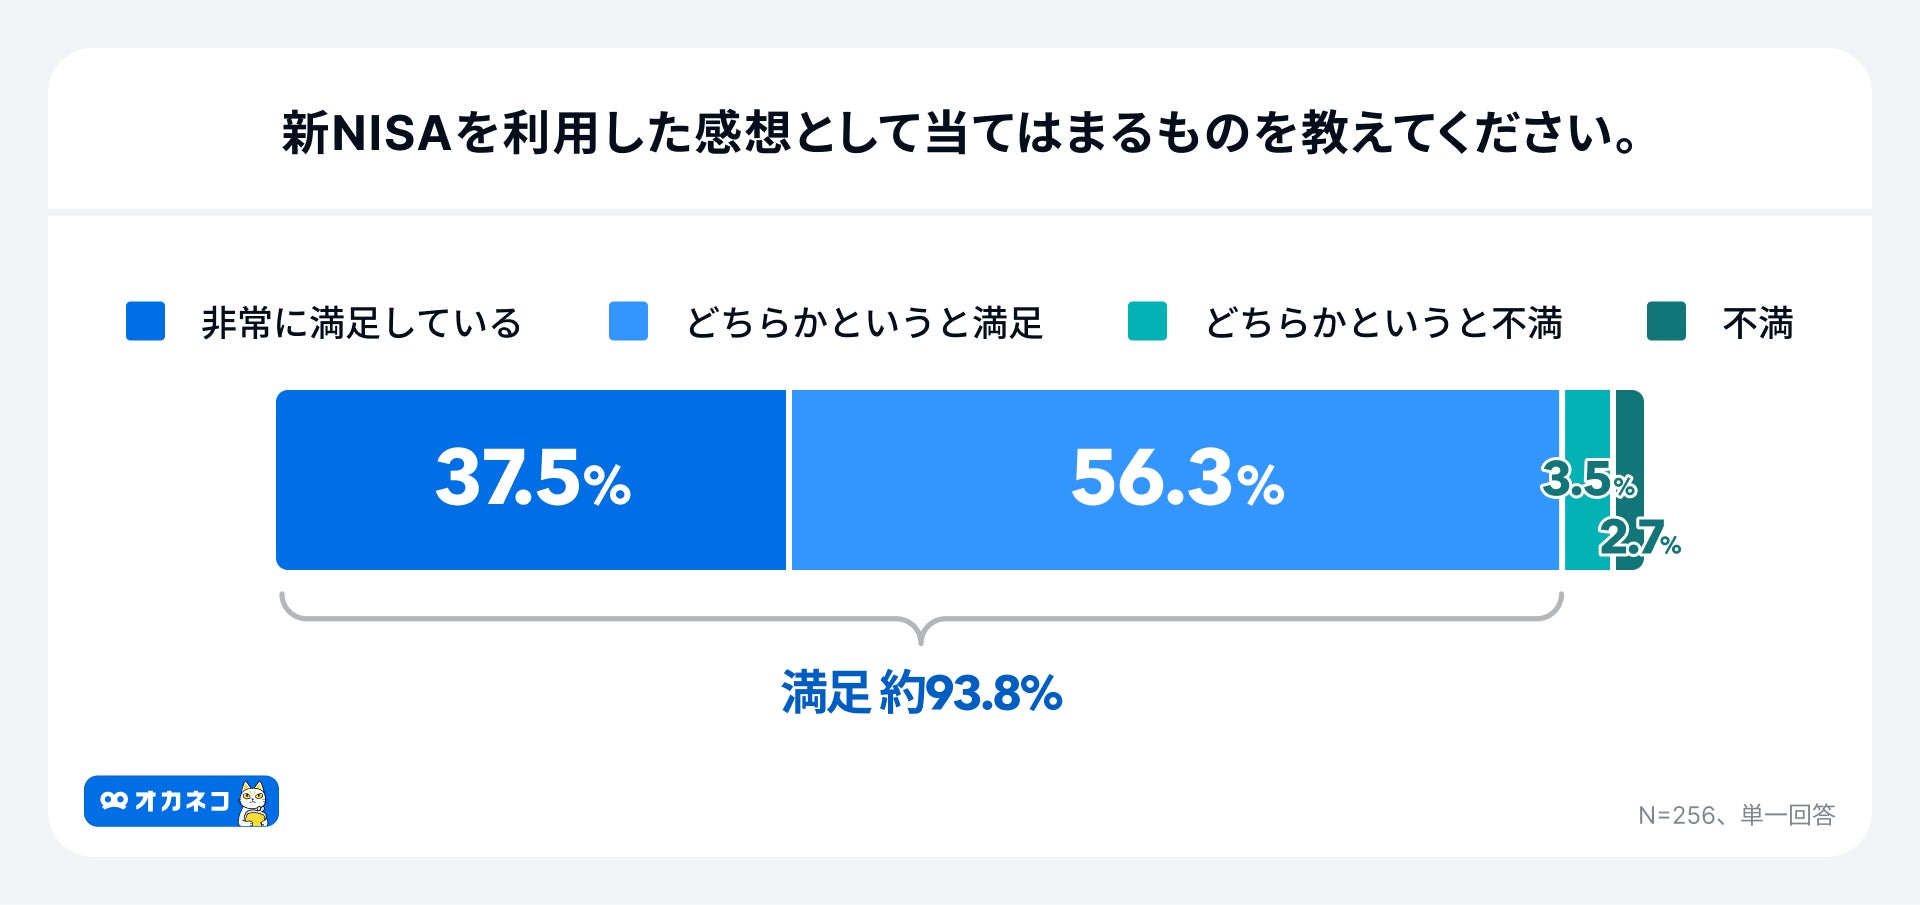Select the どちらかというと満足 legend color square
Viewport: 1920px width, 905px height.
628,322
